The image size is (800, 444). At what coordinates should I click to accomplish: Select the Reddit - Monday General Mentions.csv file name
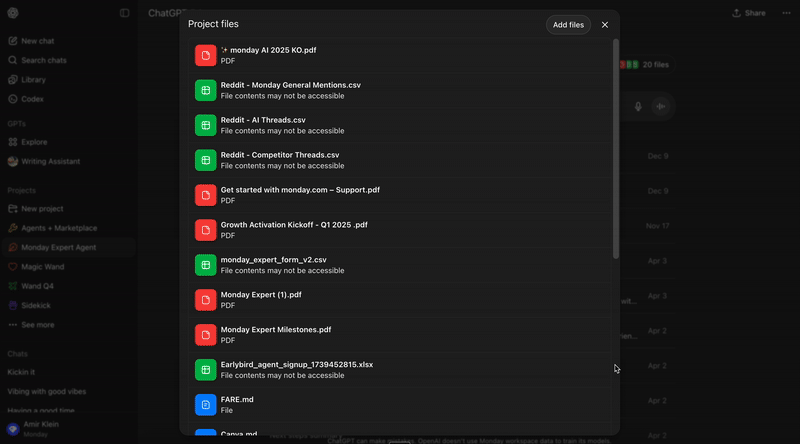pyautogui.click(x=290, y=85)
